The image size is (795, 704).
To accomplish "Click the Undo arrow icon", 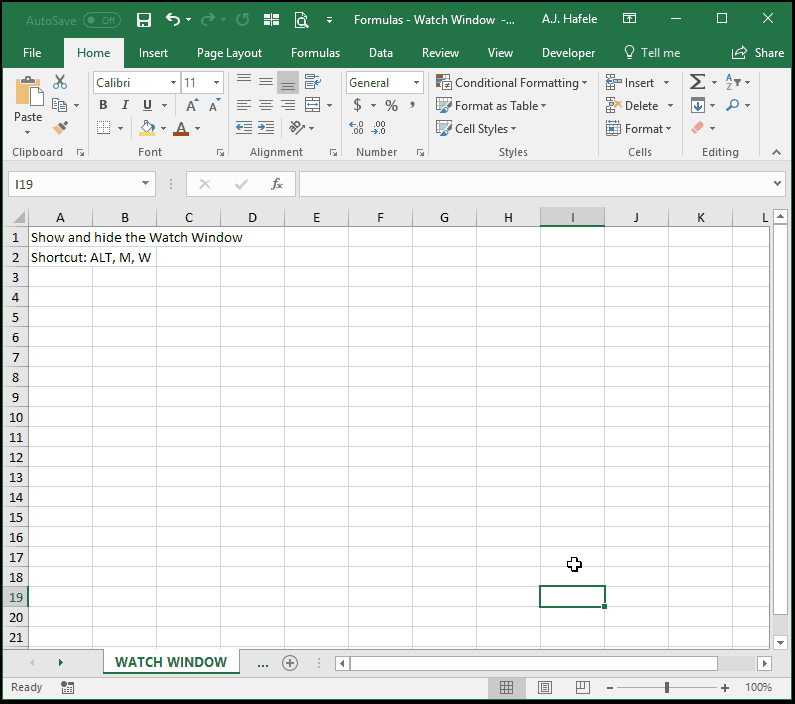I will click(173, 20).
